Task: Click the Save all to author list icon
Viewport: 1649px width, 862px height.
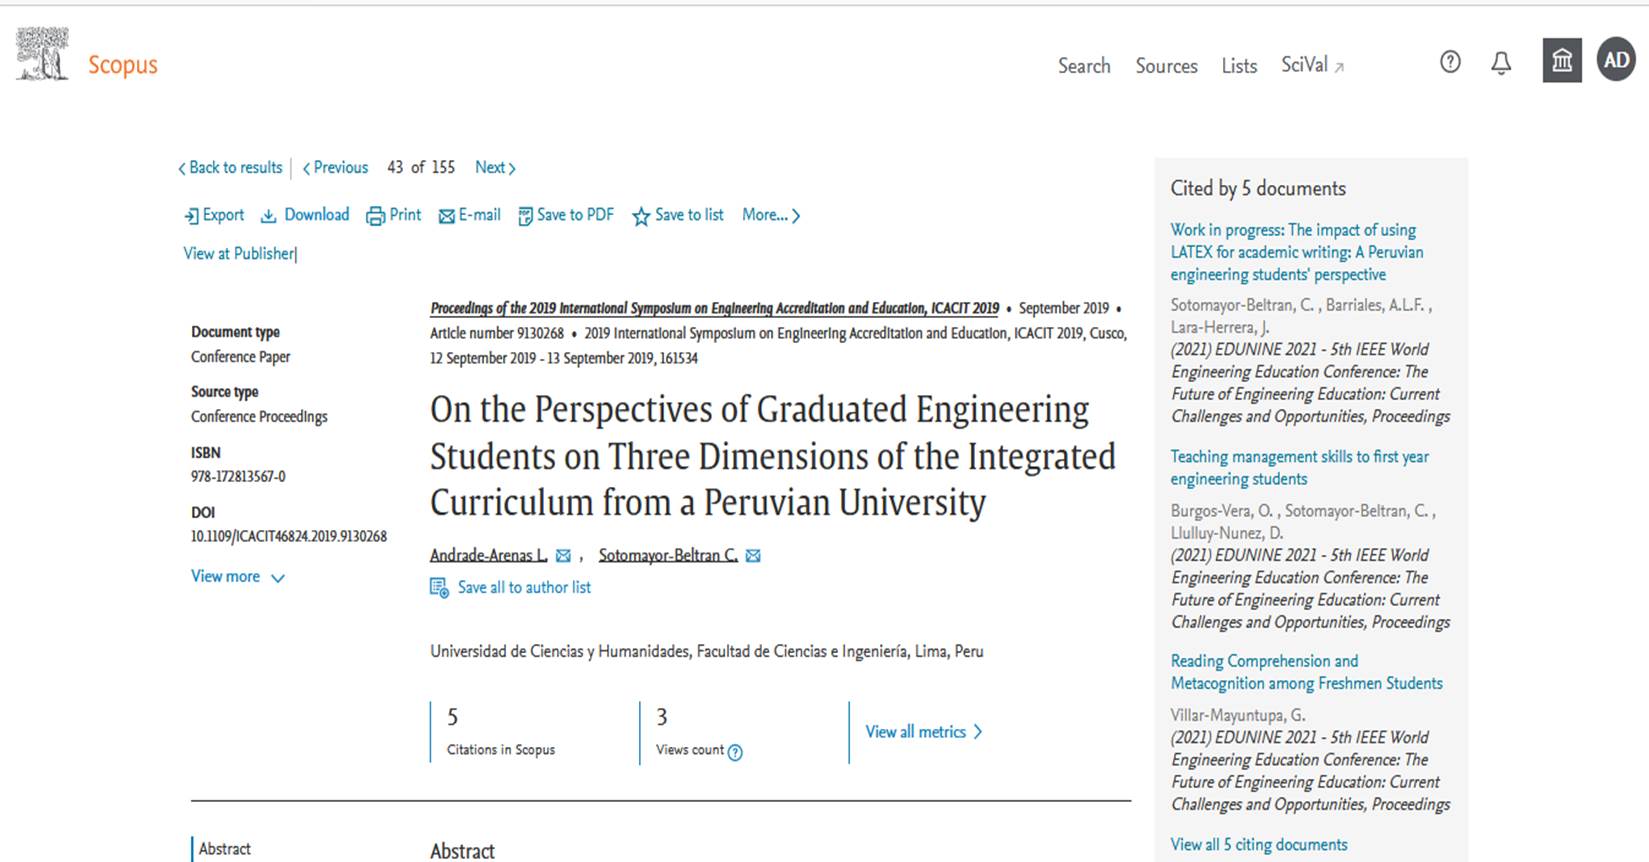Action: tap(439, 588)
